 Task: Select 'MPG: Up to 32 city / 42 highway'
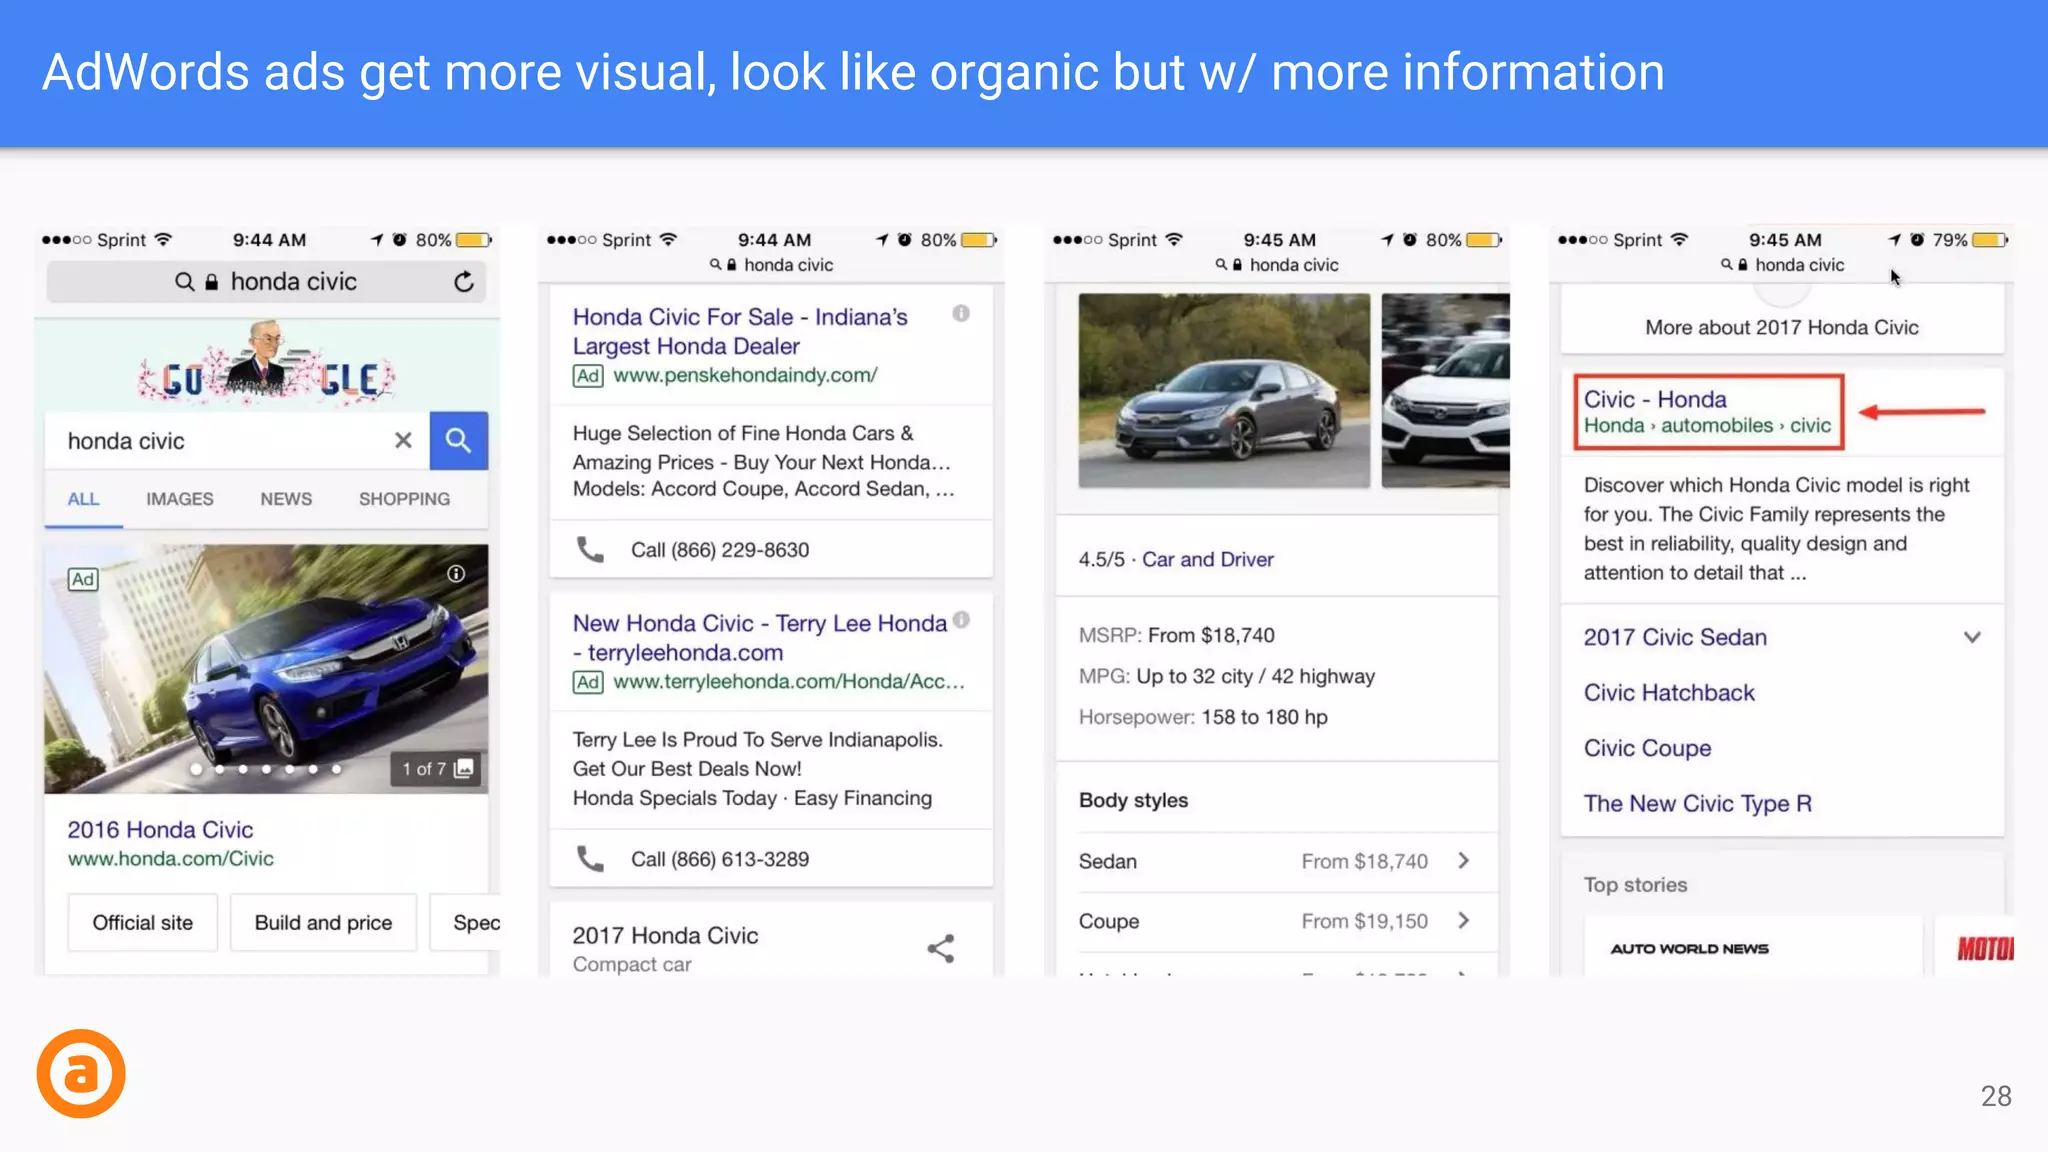pos(1226,676)
